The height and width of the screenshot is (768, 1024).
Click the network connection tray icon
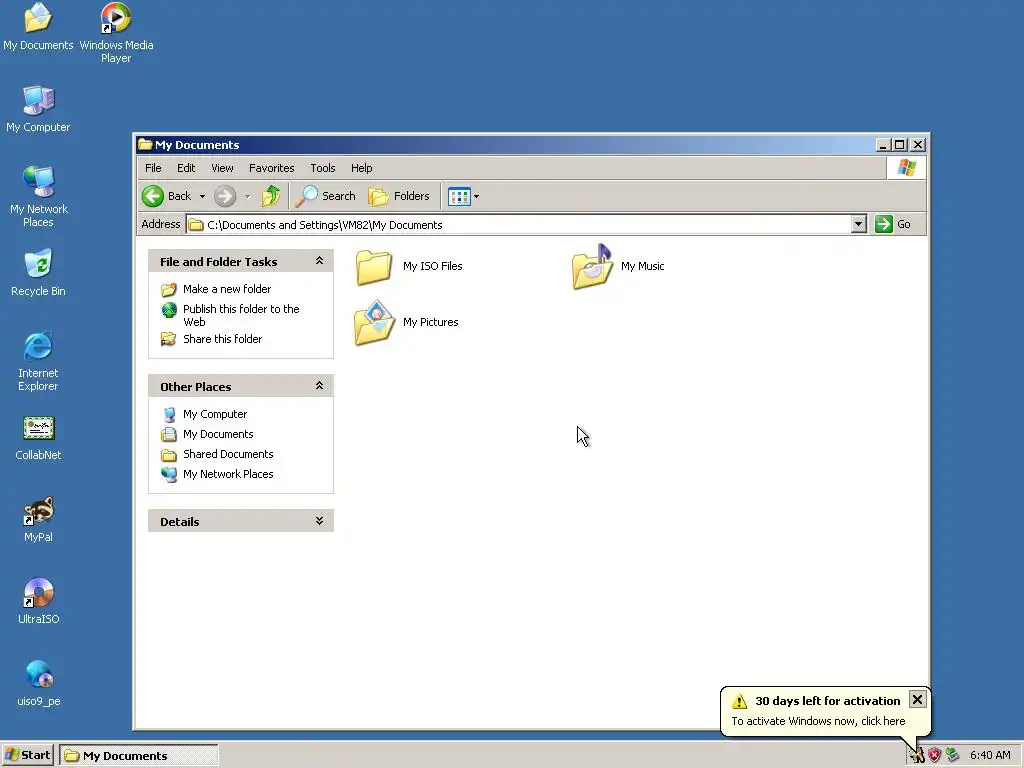[x=952, y=755]
